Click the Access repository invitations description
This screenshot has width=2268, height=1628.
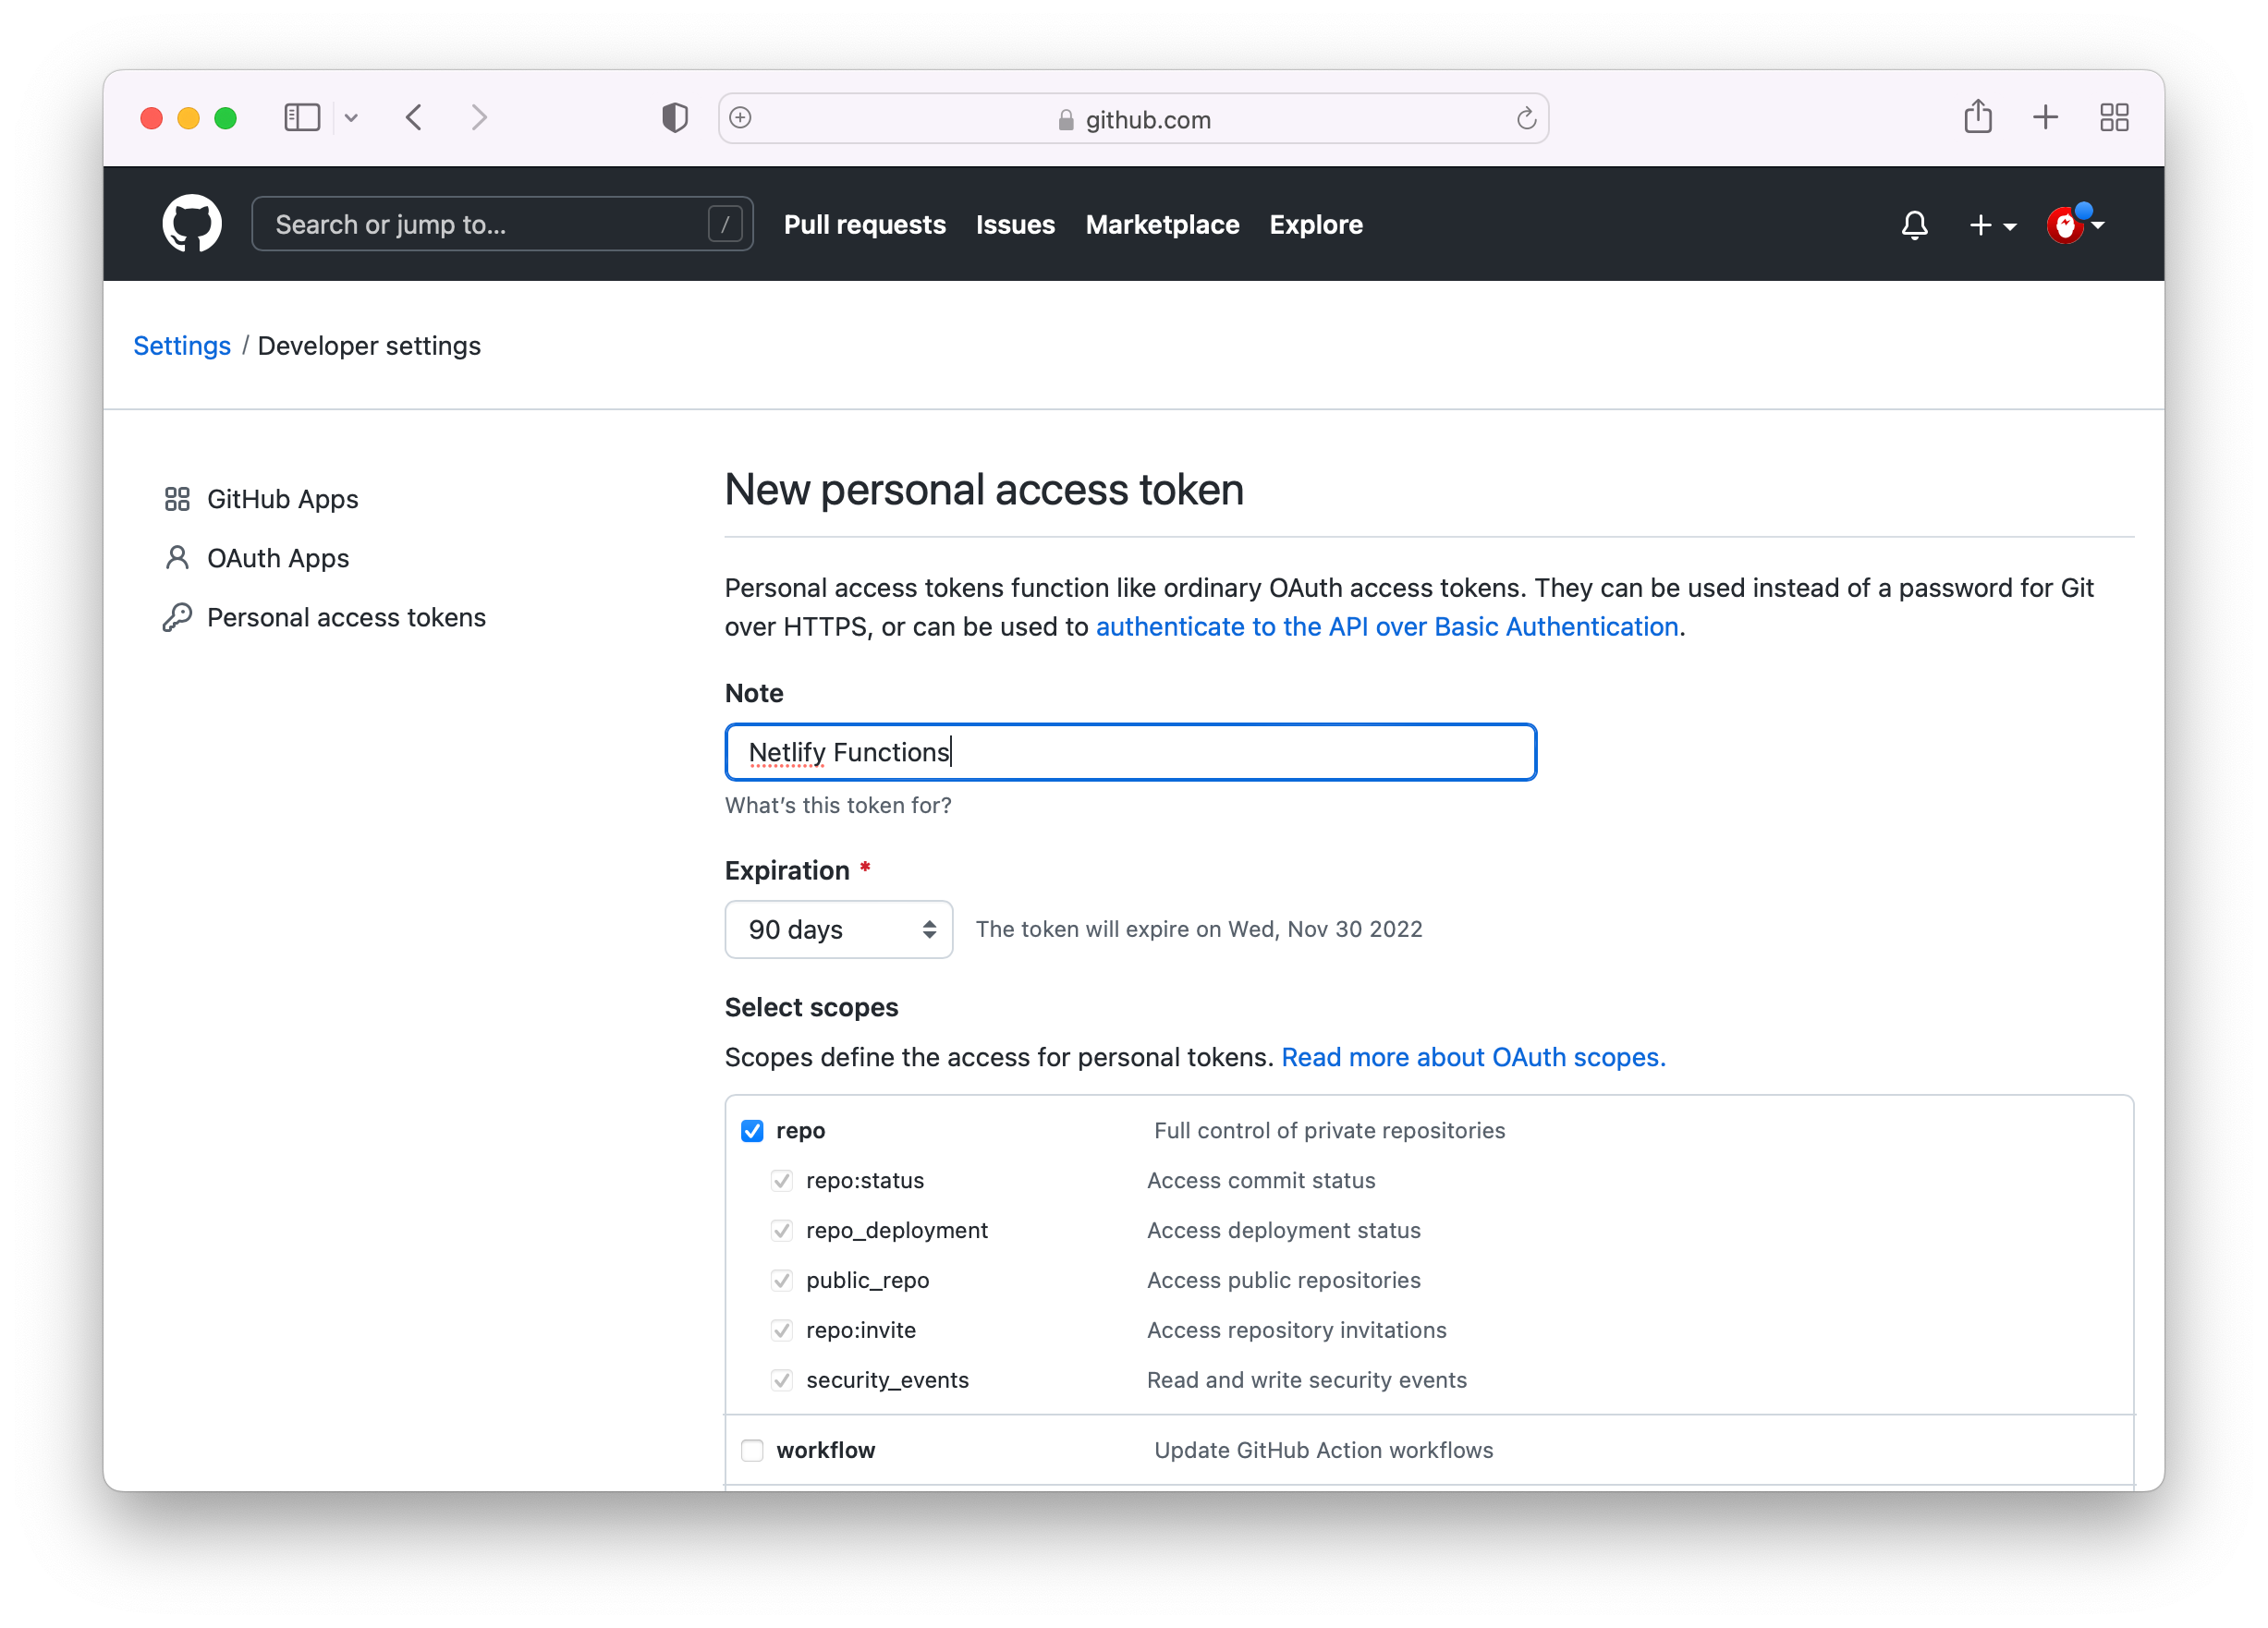click(1296, 1330)
